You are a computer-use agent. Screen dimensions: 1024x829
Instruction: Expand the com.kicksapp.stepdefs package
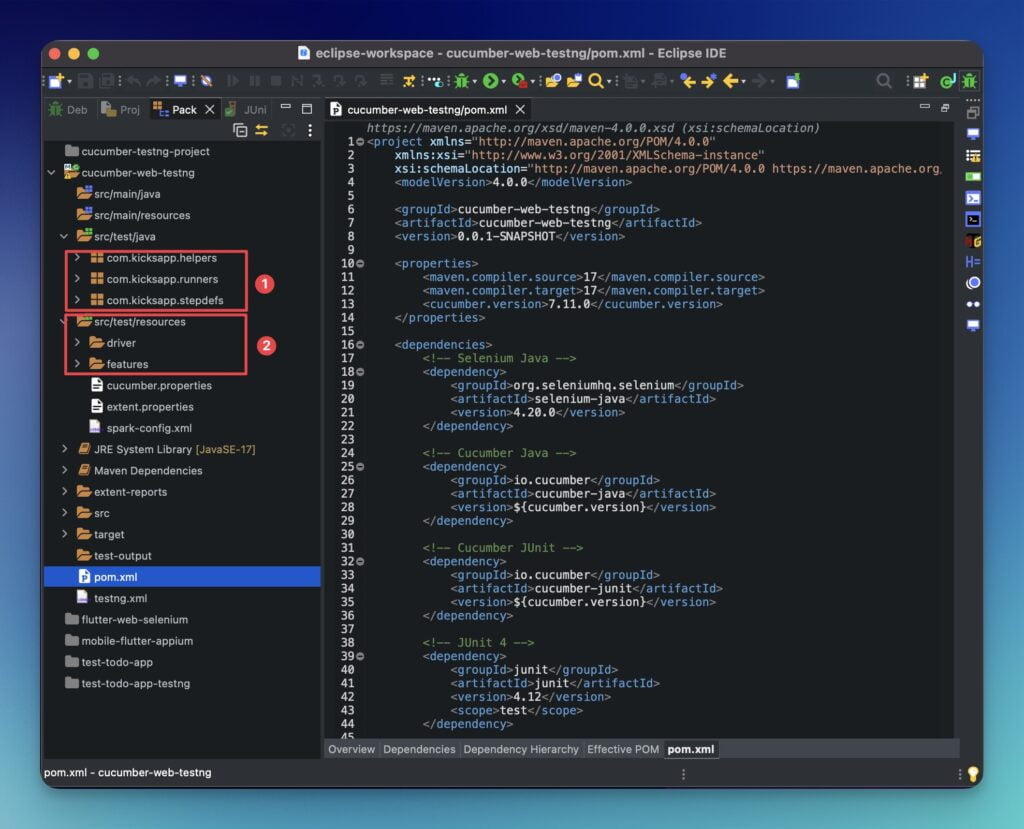coord(77,301)
